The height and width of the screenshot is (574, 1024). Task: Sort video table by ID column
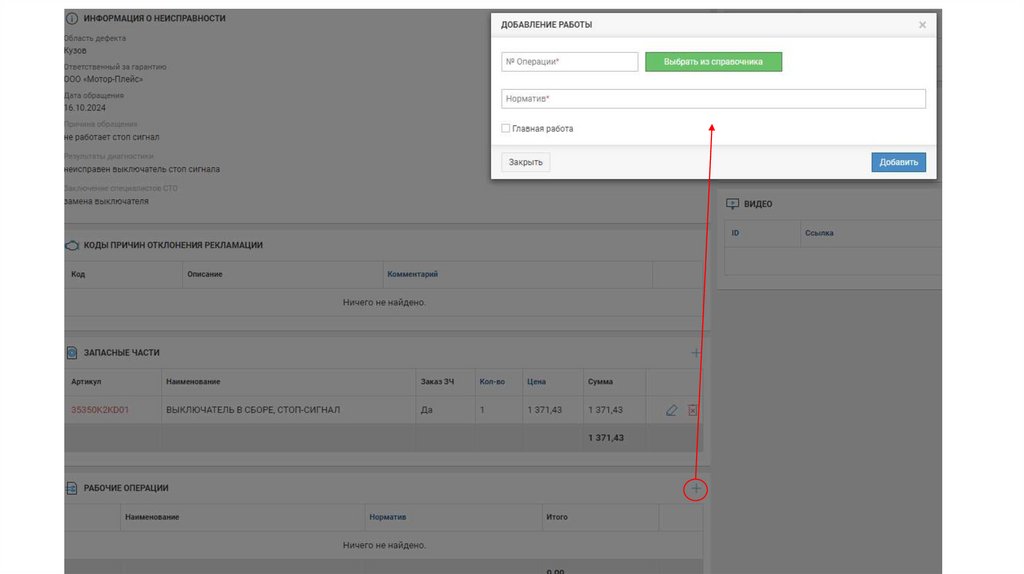[735, 233]
